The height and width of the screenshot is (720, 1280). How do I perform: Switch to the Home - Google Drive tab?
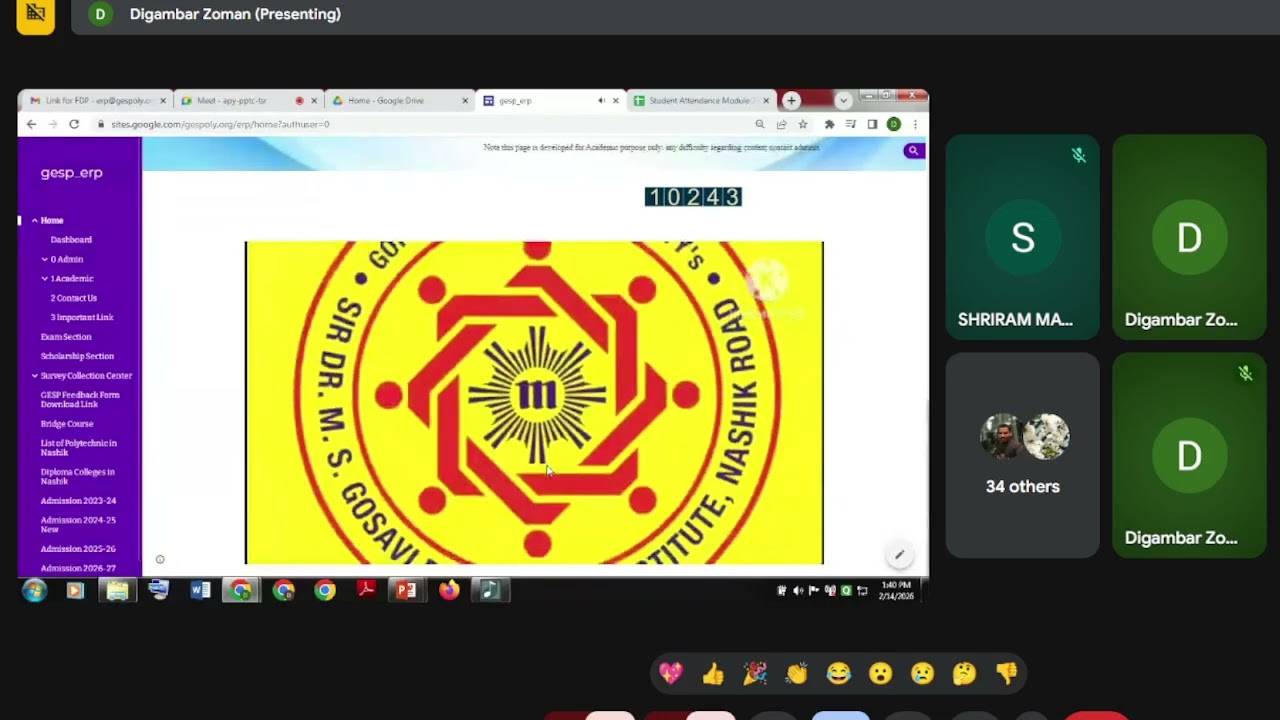[x=399, y=100]
